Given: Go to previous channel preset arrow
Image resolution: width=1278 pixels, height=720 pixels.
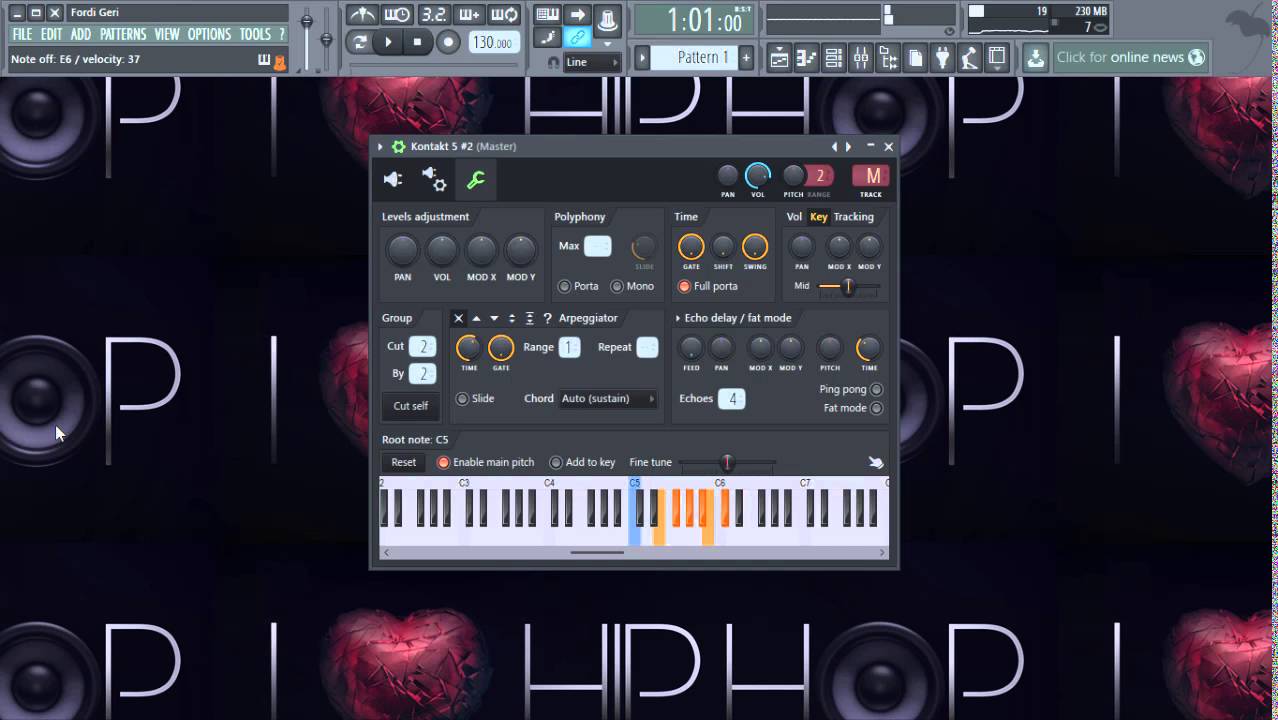Looking at the screenshot, I should point(835,147).
